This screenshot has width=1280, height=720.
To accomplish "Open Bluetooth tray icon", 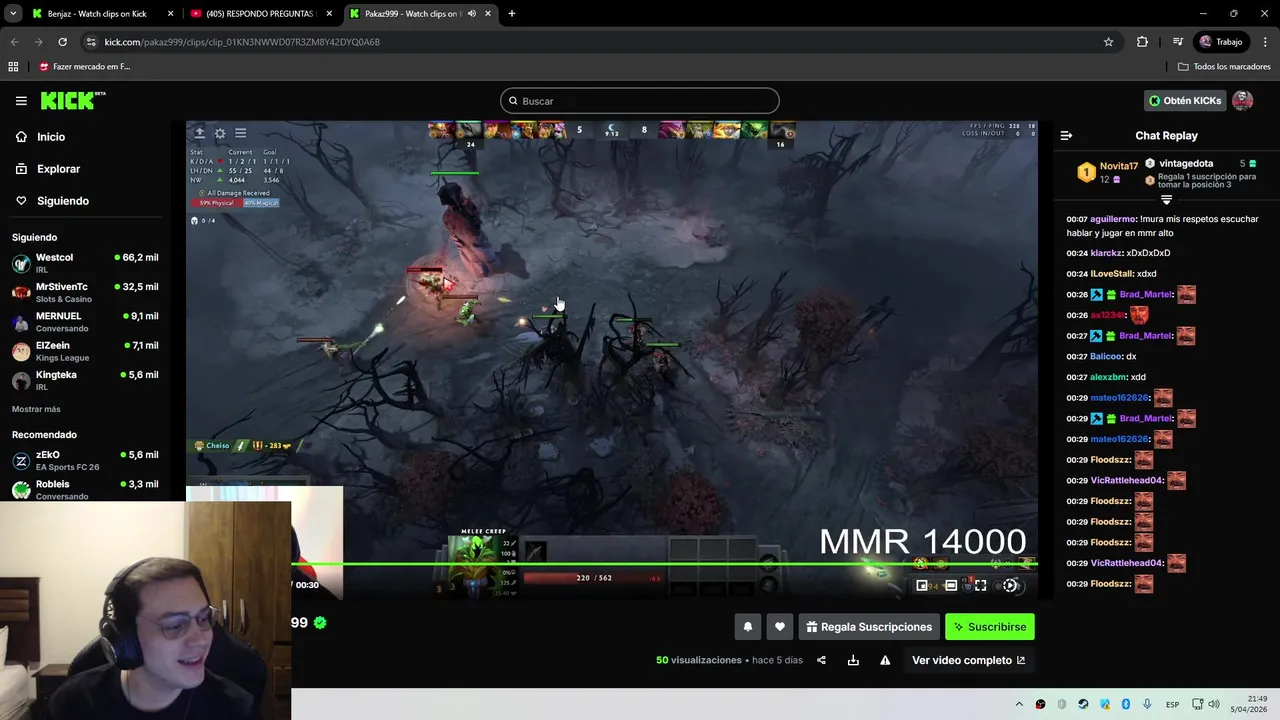I will [x=1125, y=704].
